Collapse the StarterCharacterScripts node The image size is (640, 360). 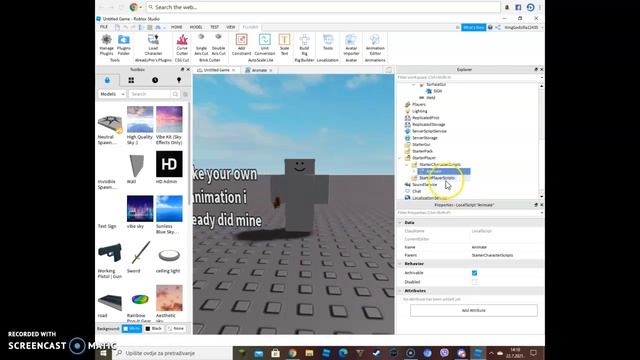pyautogui.click(x=407, y=164)
